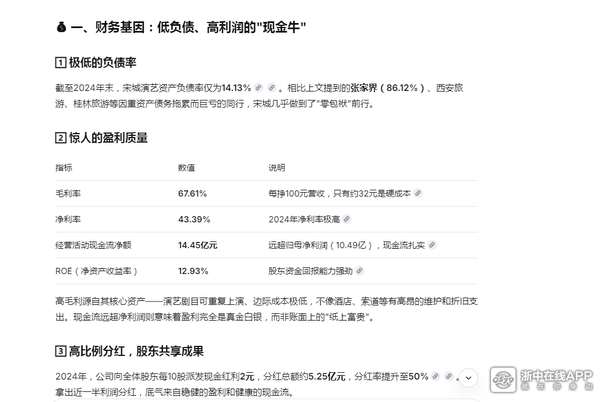
Task: Click the 极低的负债率 section heading
Action: 99,62
